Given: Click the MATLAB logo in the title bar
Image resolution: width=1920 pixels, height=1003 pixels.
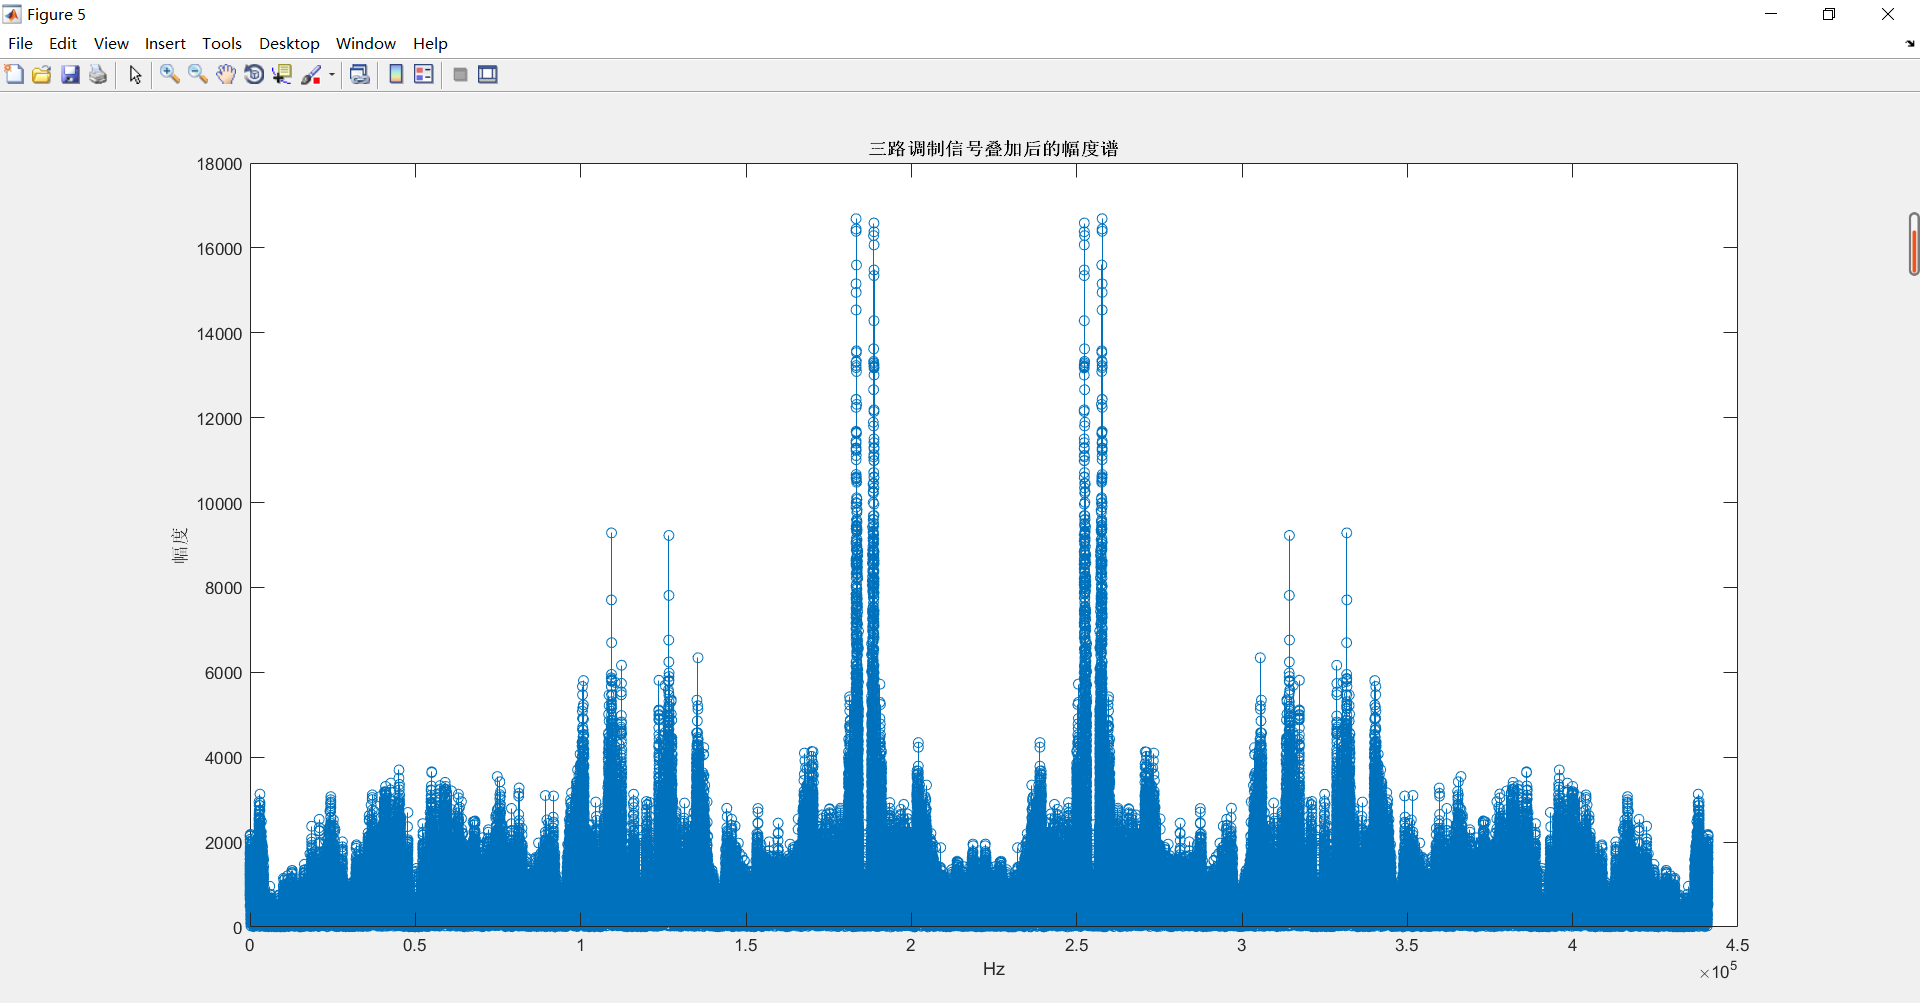Looking at the screenshot, I should point(12,14).
